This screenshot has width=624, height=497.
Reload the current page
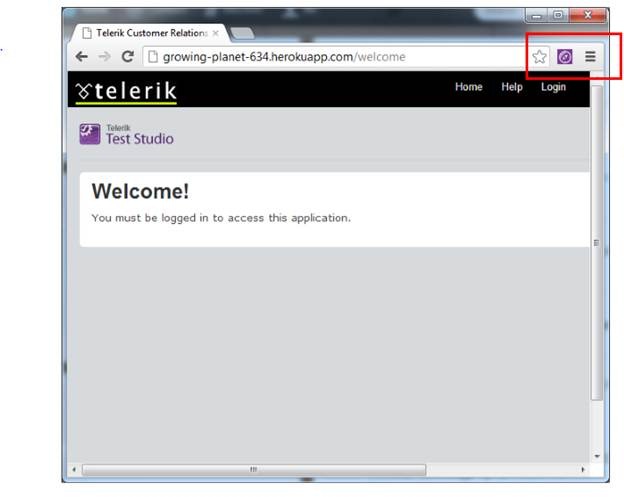point(127,57)
